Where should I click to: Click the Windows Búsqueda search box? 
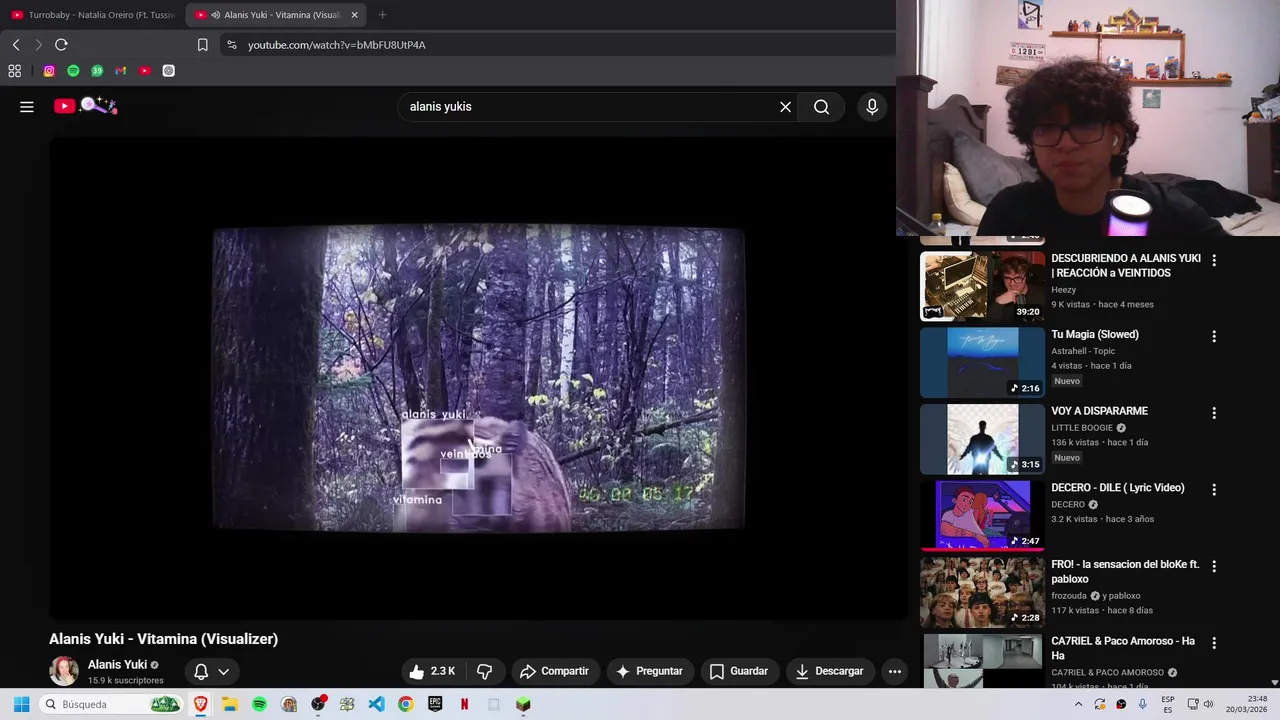112,704
